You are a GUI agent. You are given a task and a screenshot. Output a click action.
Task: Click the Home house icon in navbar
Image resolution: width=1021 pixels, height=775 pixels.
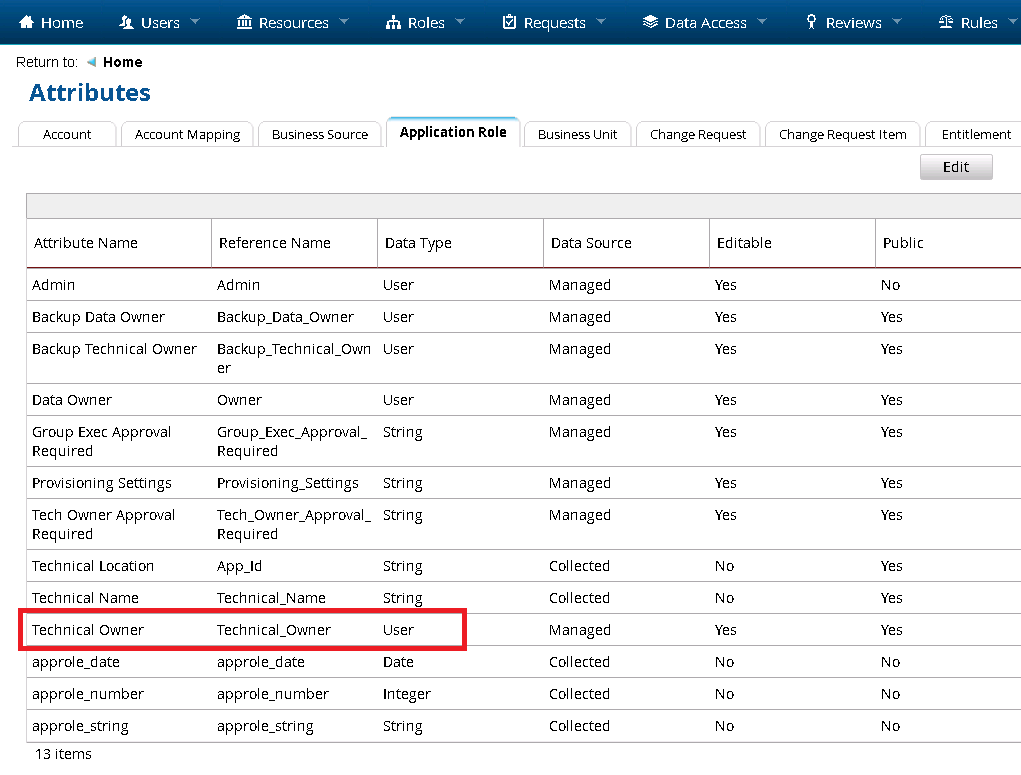(x=26, y=22)
